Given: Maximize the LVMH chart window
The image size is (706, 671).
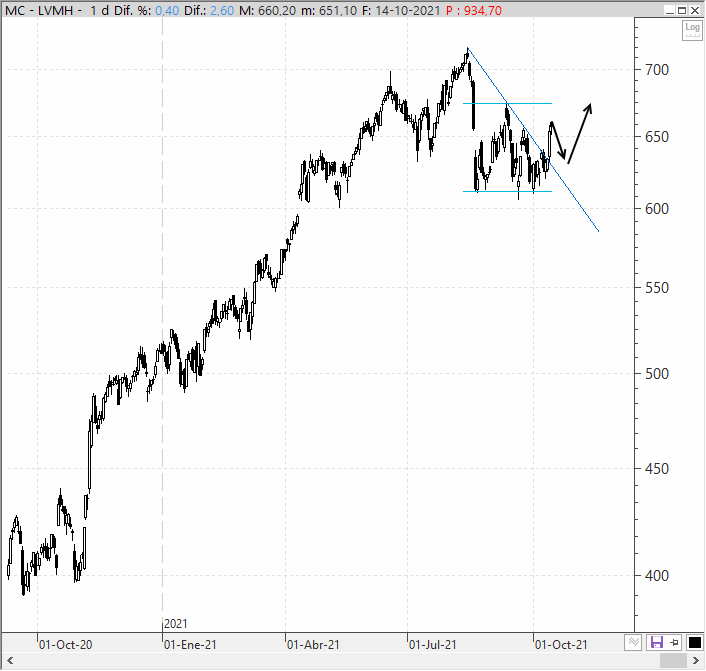Looking at the screenshot, I should [x=683, y=10].
